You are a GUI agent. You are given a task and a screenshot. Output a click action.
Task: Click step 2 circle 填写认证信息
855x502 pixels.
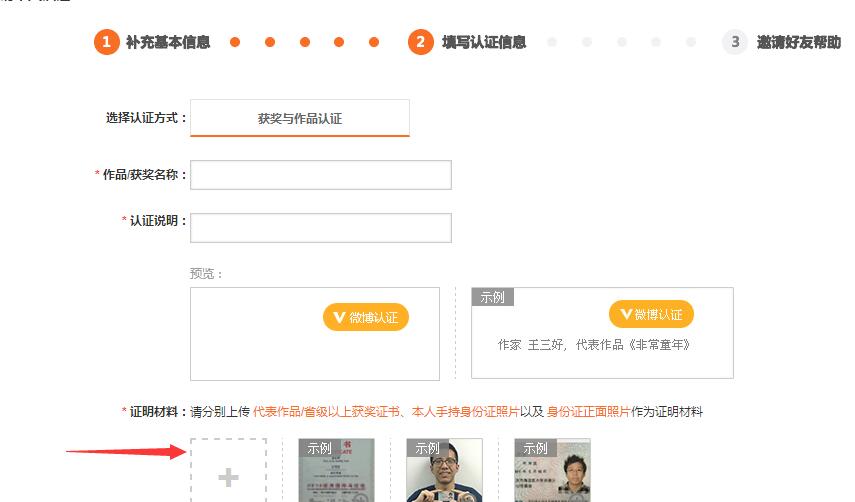click(420, 42)
